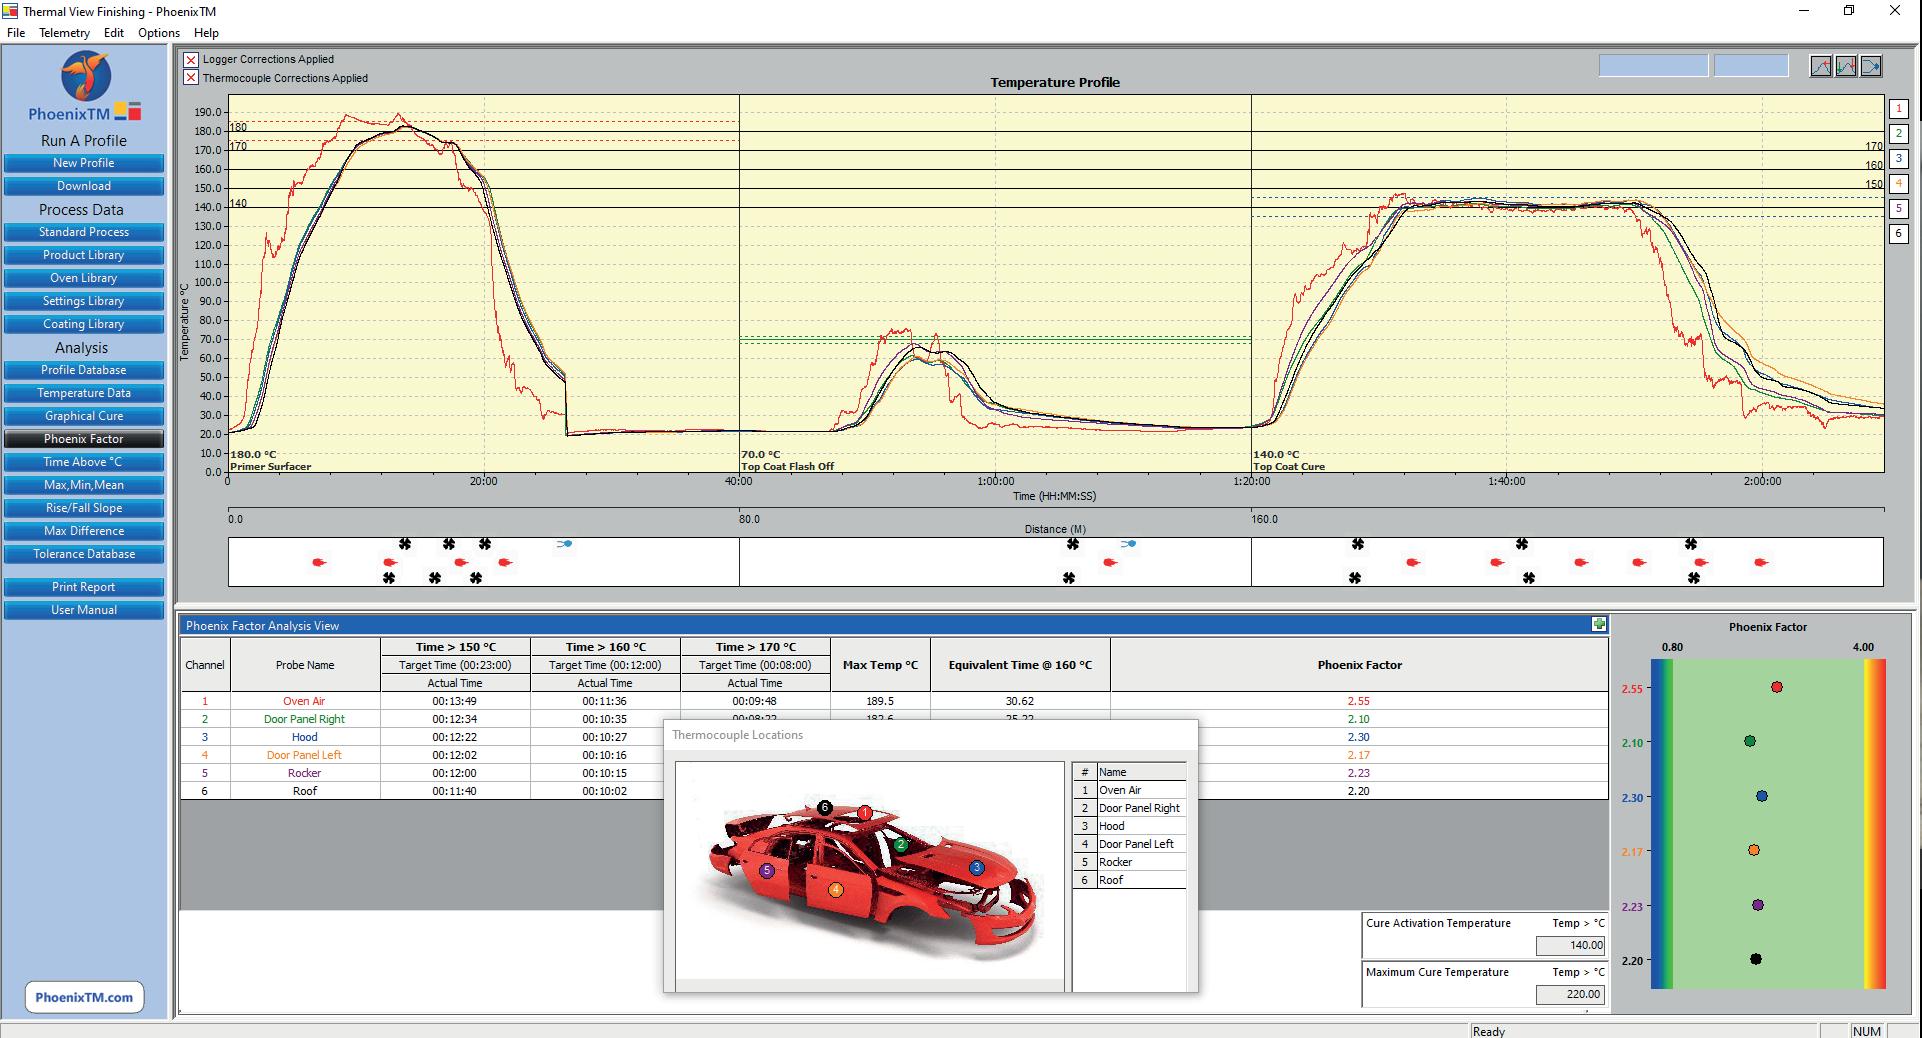
Task: Open the Time Above °C analysis
Action: pos(84,462)
